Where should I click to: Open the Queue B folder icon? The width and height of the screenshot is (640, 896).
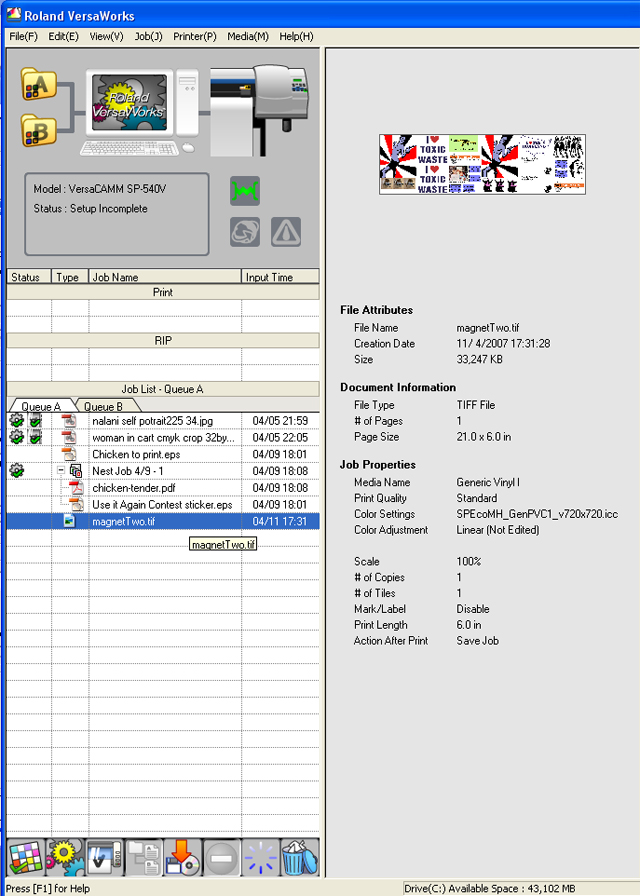[38, 130]
